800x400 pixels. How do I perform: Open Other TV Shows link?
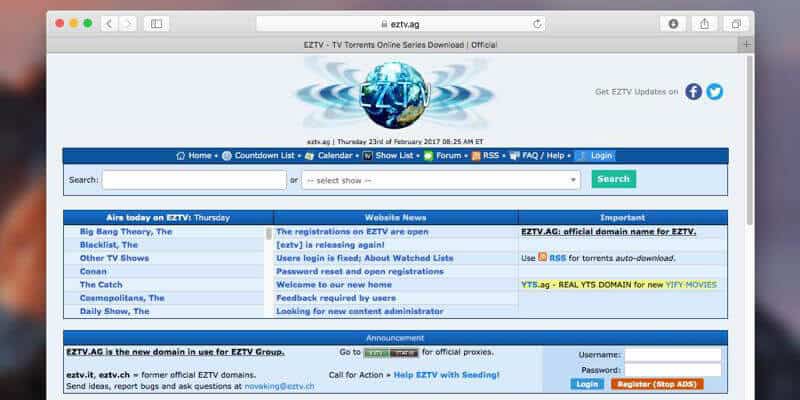coord(114,258)
